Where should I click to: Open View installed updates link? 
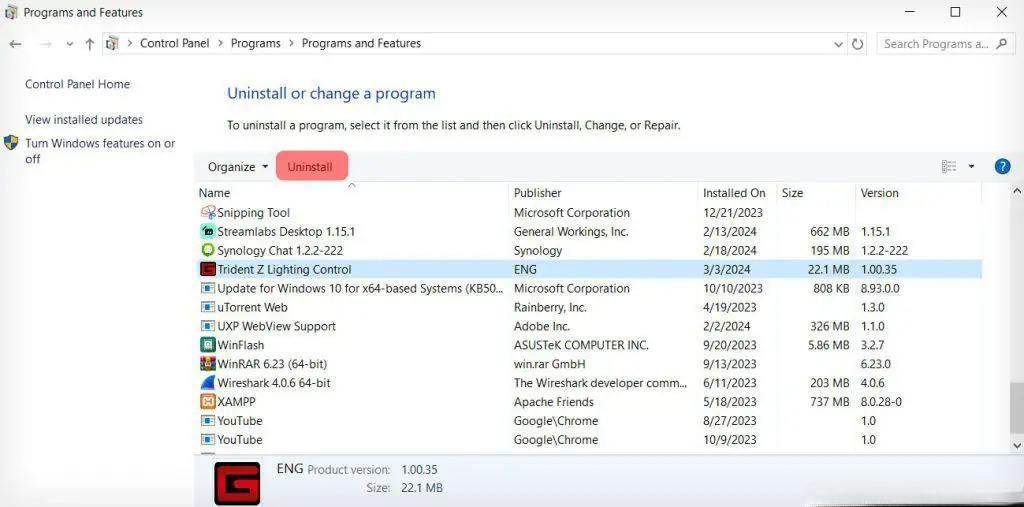84,120
